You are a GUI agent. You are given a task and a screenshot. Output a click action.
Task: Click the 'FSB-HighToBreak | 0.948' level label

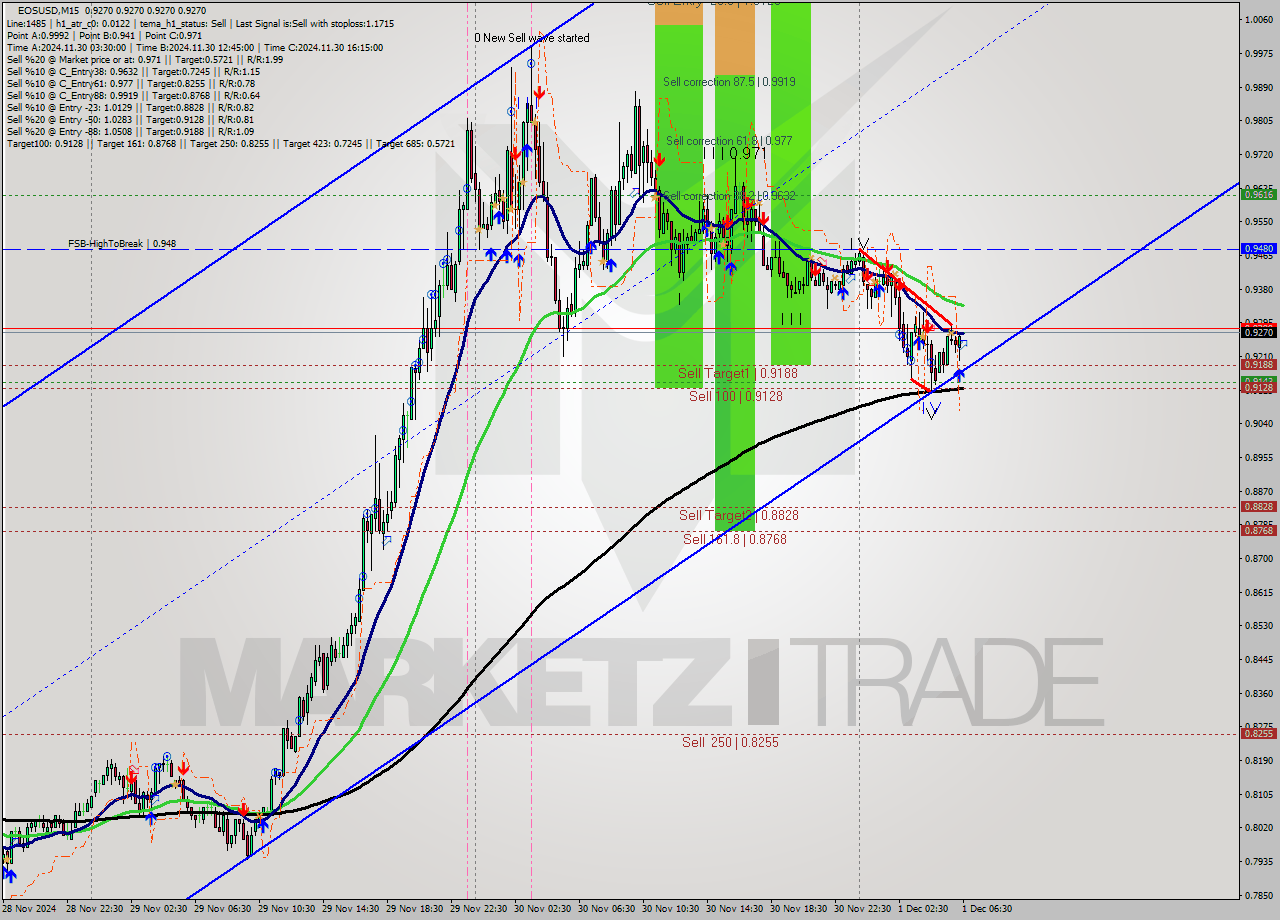tap(121, 243)
